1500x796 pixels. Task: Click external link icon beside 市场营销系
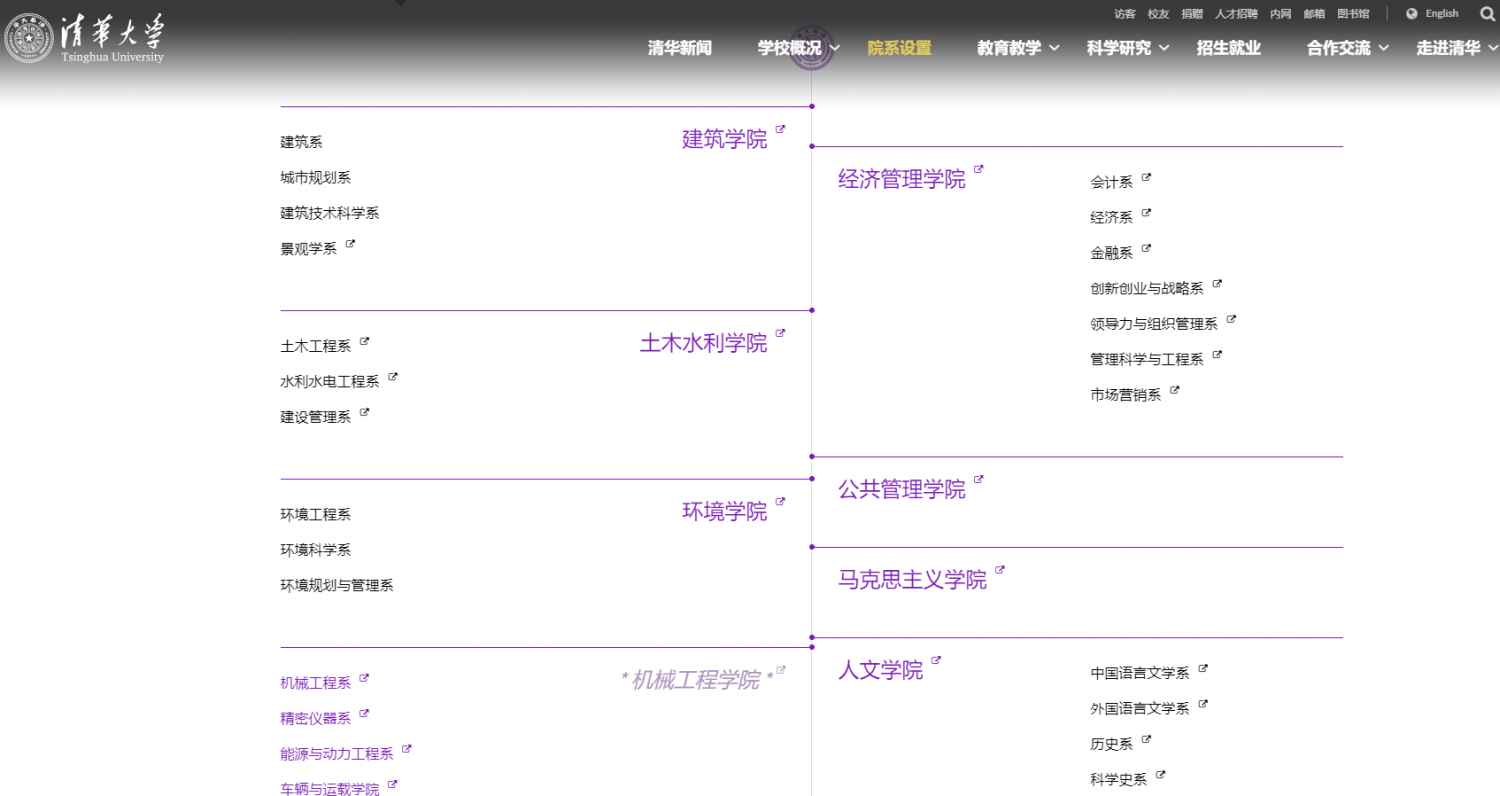tap(1174, 391)
